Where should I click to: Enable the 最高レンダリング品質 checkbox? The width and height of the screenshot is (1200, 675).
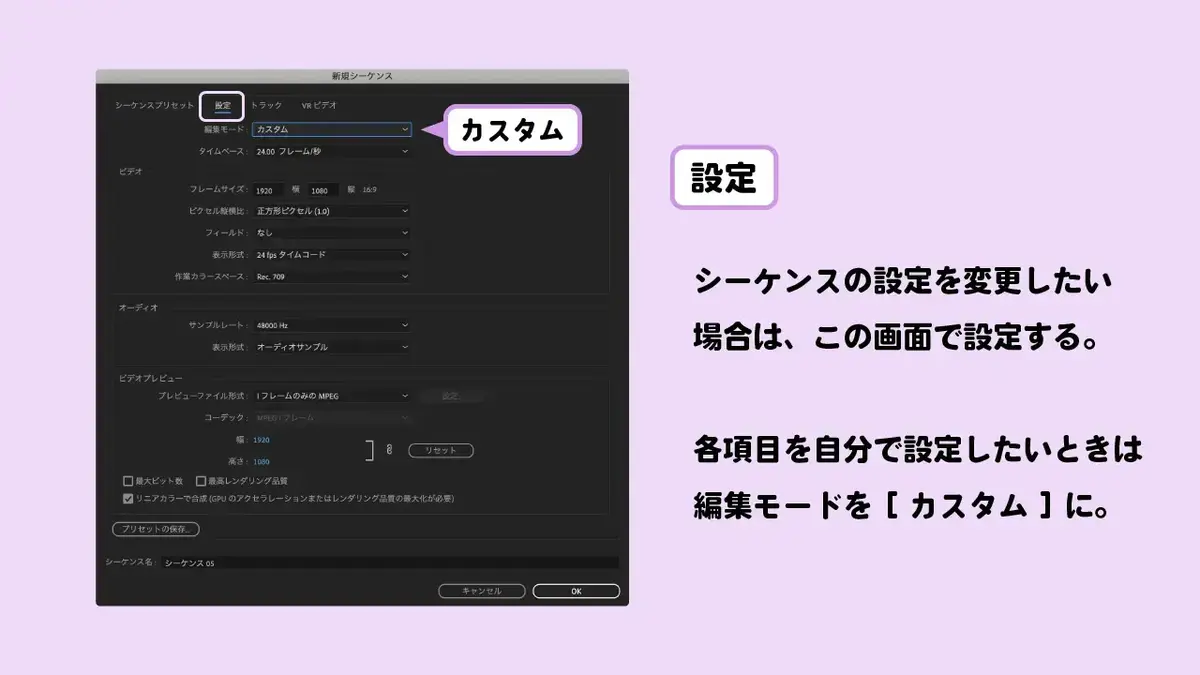201,481
